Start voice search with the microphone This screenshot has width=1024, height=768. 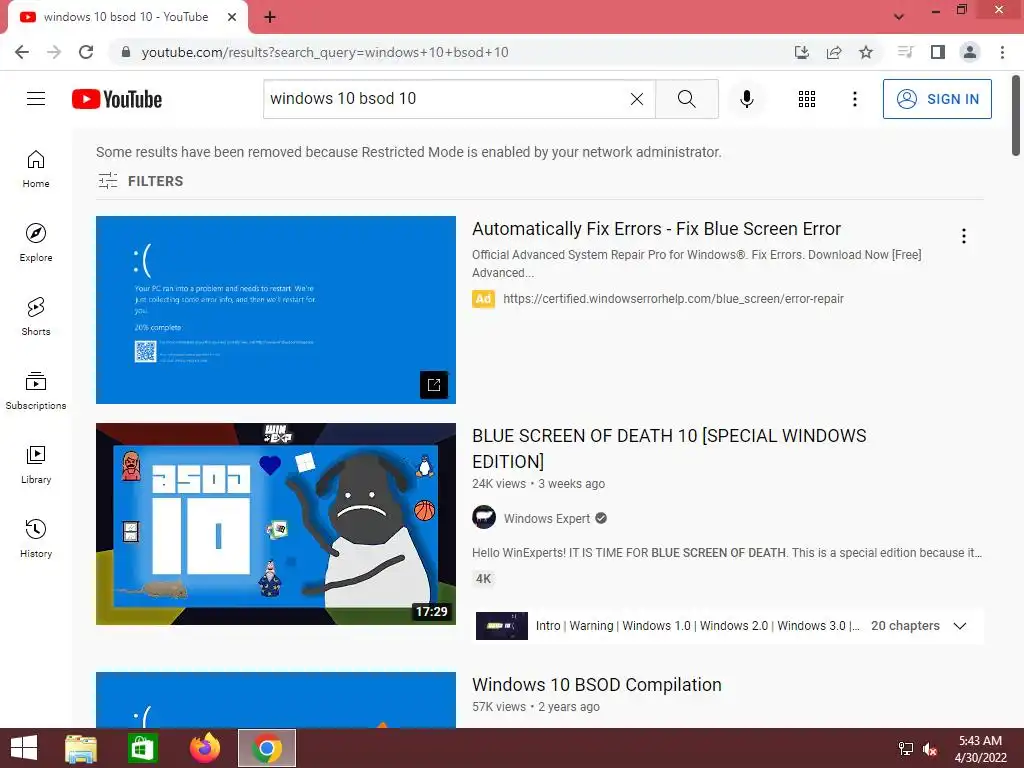[746, 99]
